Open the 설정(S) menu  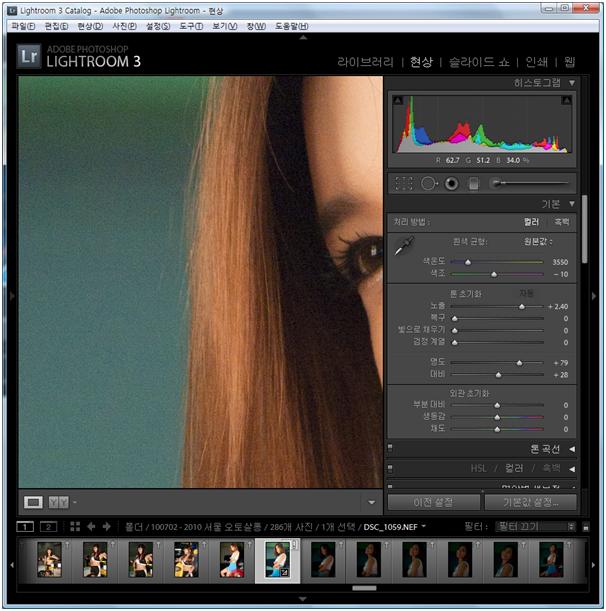pyautogui.click(x=158, y=26)
